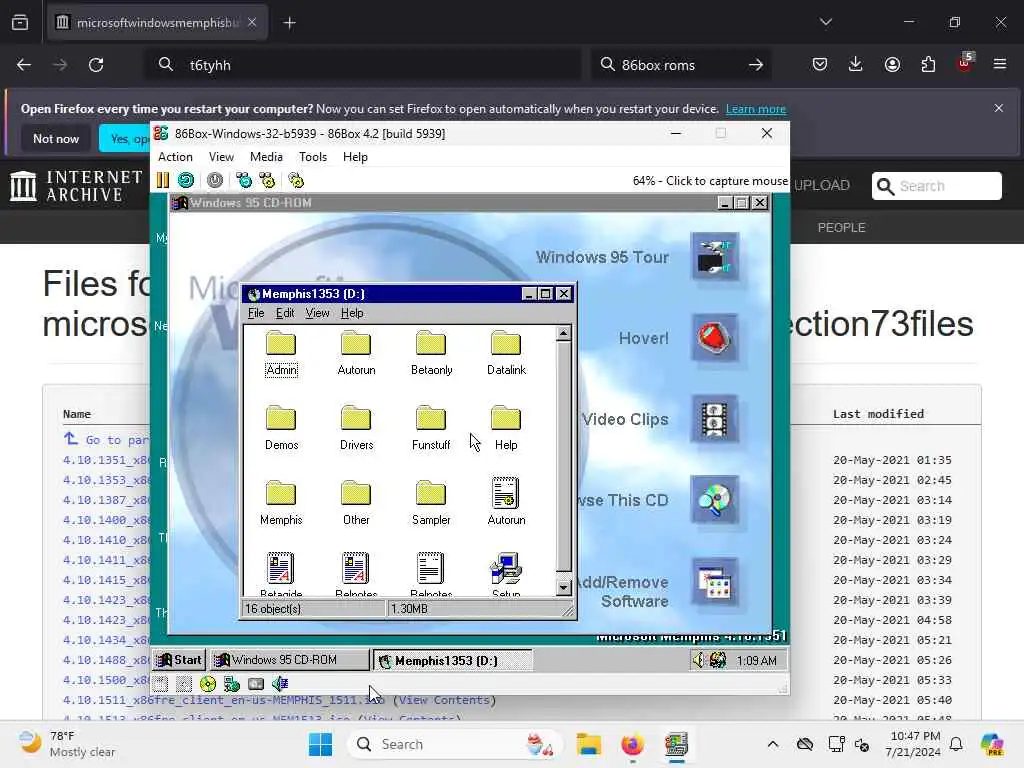Open a new Firefox tab

coord(289,23)
